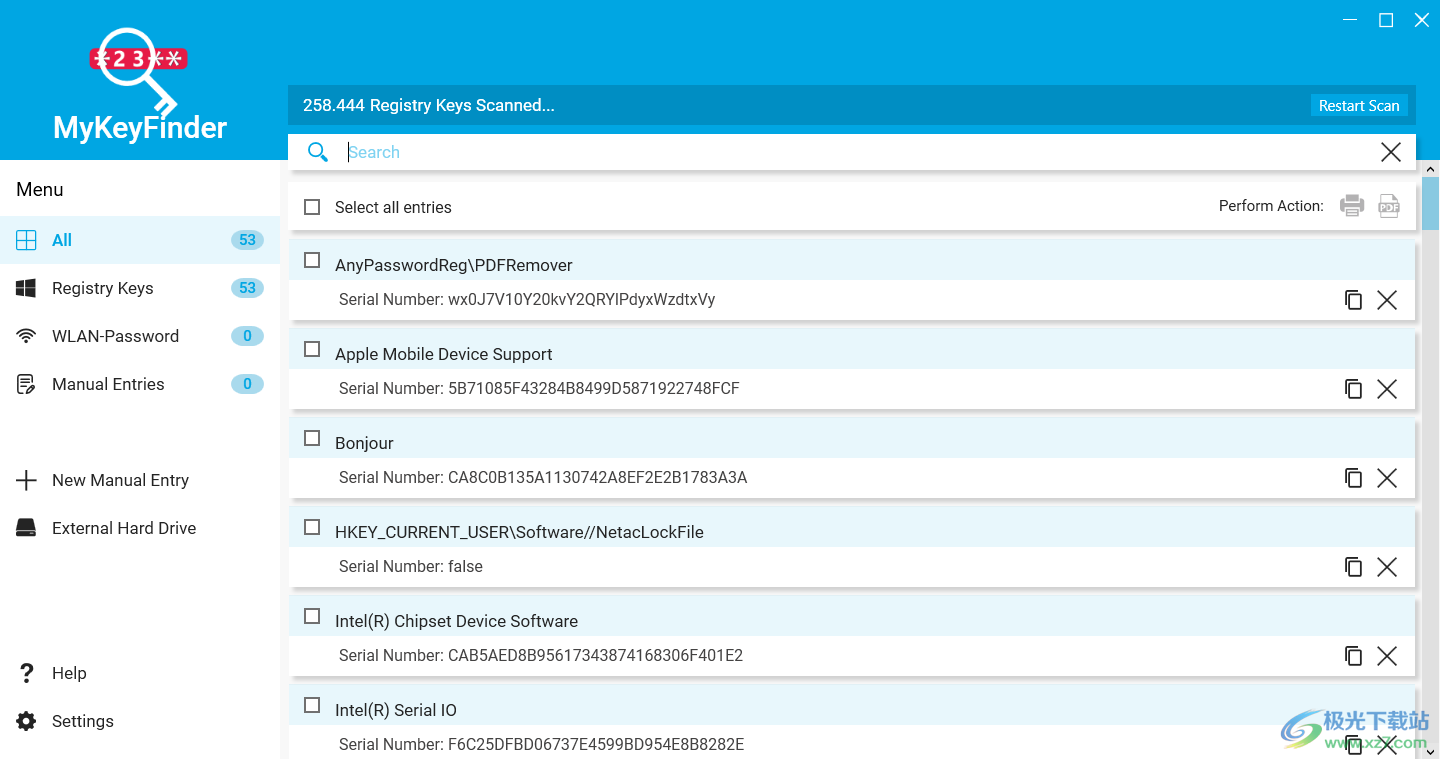The height and width of the screenshot is (759, 1440).
Task: Tick the Bonjour entry checkbox
Action: pyautogui.click(x=311, y=437)
